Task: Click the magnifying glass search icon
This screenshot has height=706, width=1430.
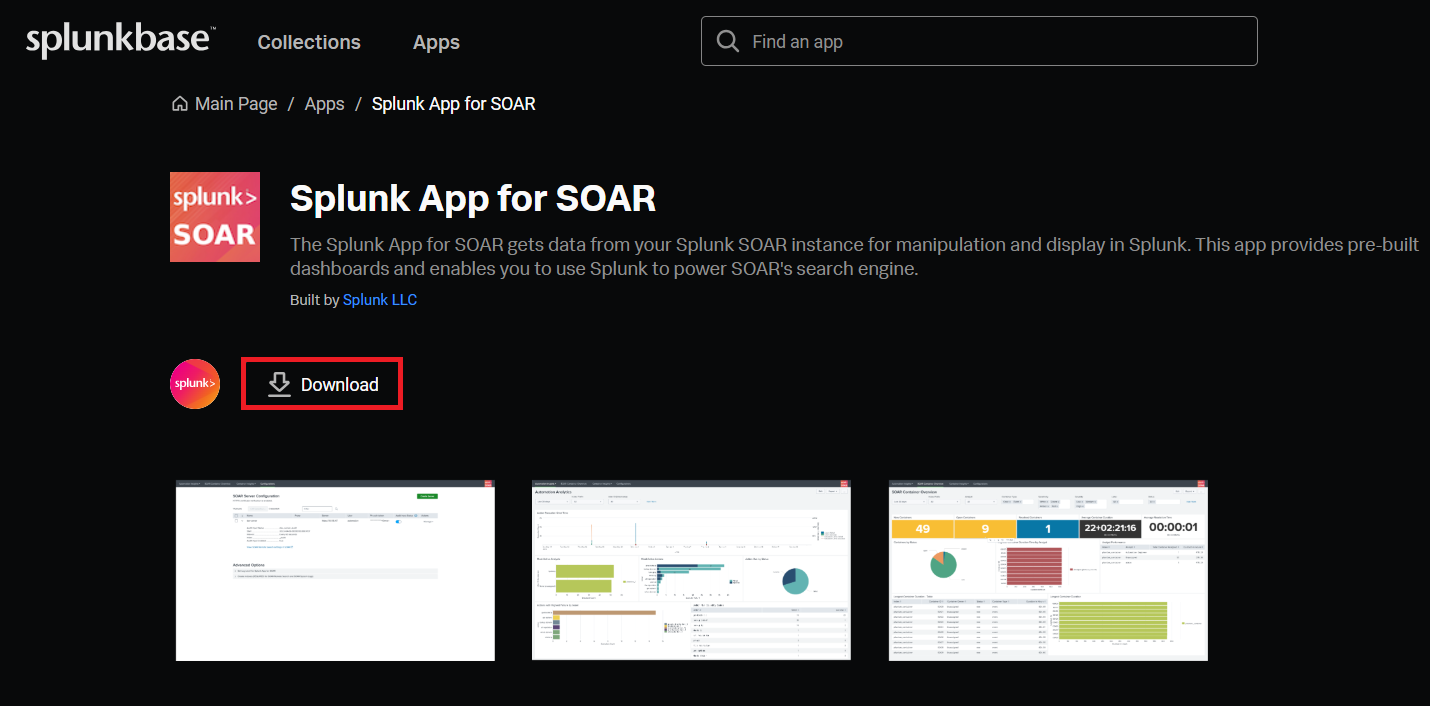Action: tap(728, 41)
